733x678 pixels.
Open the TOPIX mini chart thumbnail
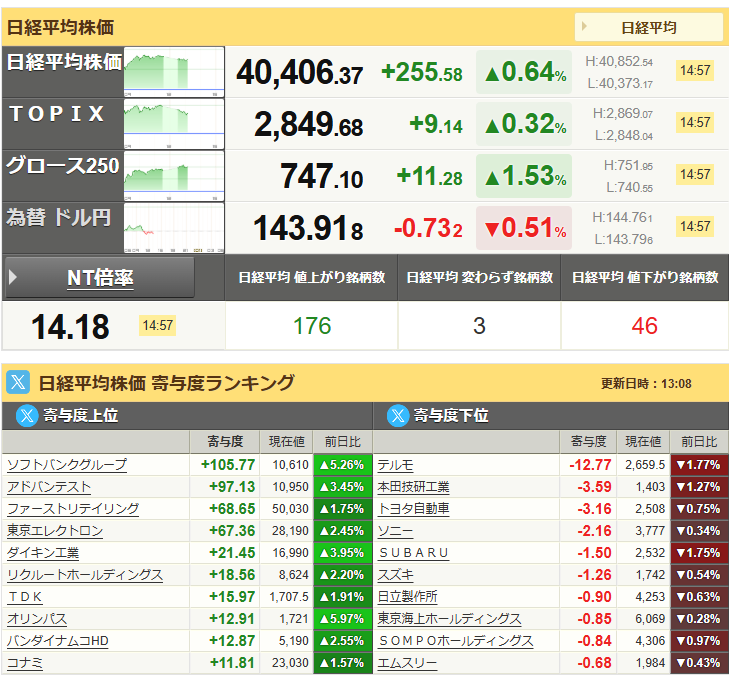[x=174, y=124]
